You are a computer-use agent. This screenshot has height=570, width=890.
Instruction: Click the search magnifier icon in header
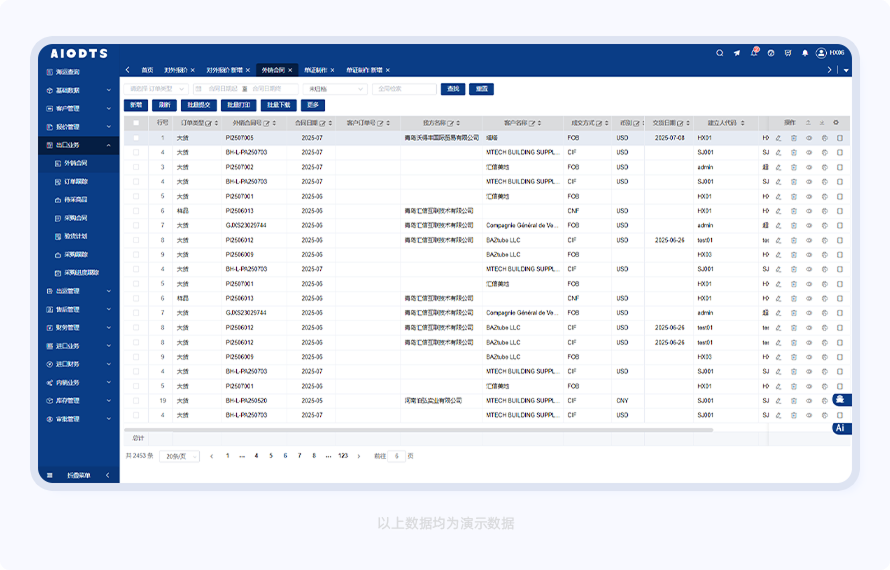tap(719, 53)
